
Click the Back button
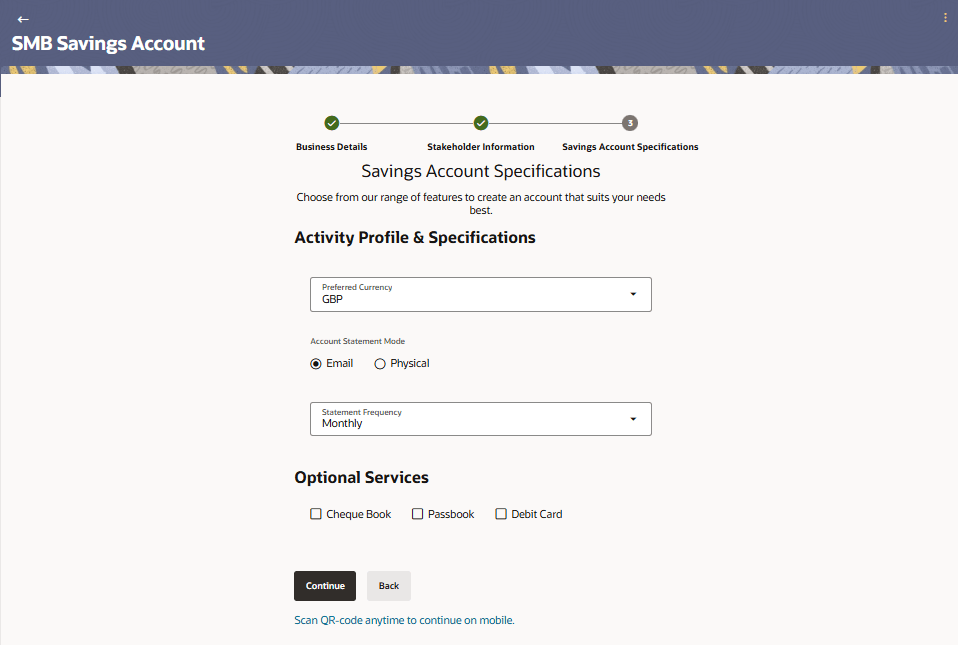(389, 586)
